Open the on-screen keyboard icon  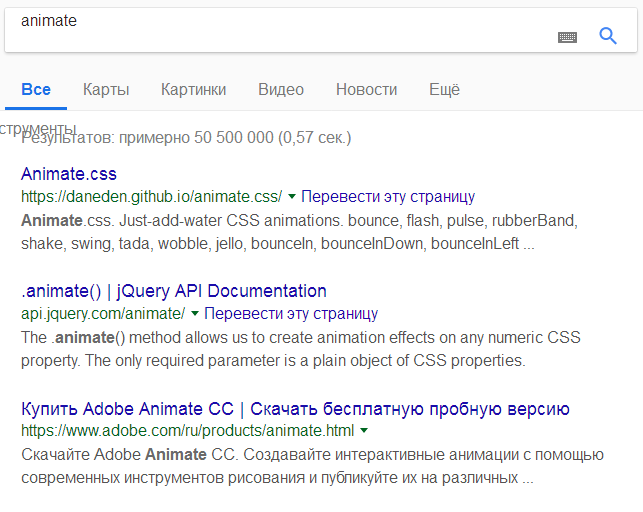click(x=568, y=37)
